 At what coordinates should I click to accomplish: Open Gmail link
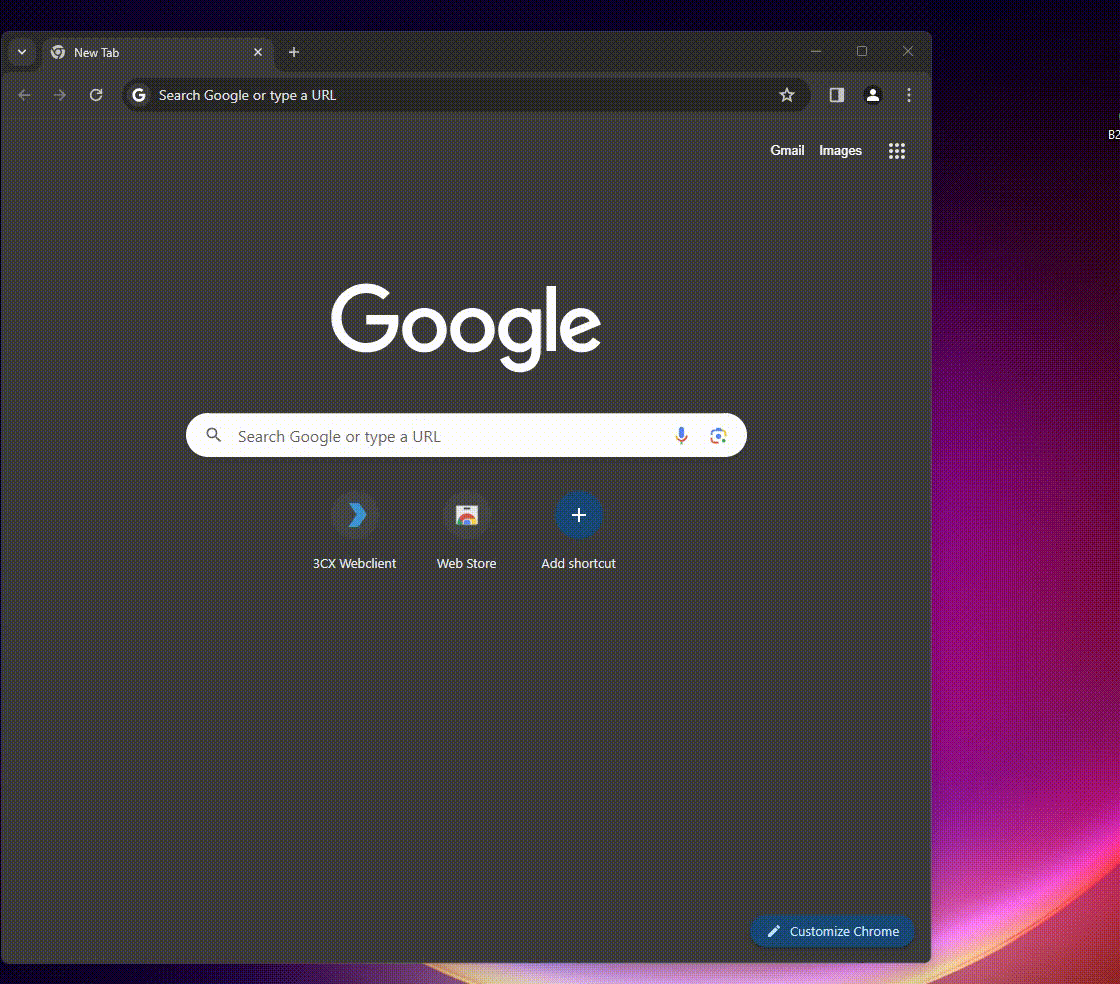(x=787, y=151)
